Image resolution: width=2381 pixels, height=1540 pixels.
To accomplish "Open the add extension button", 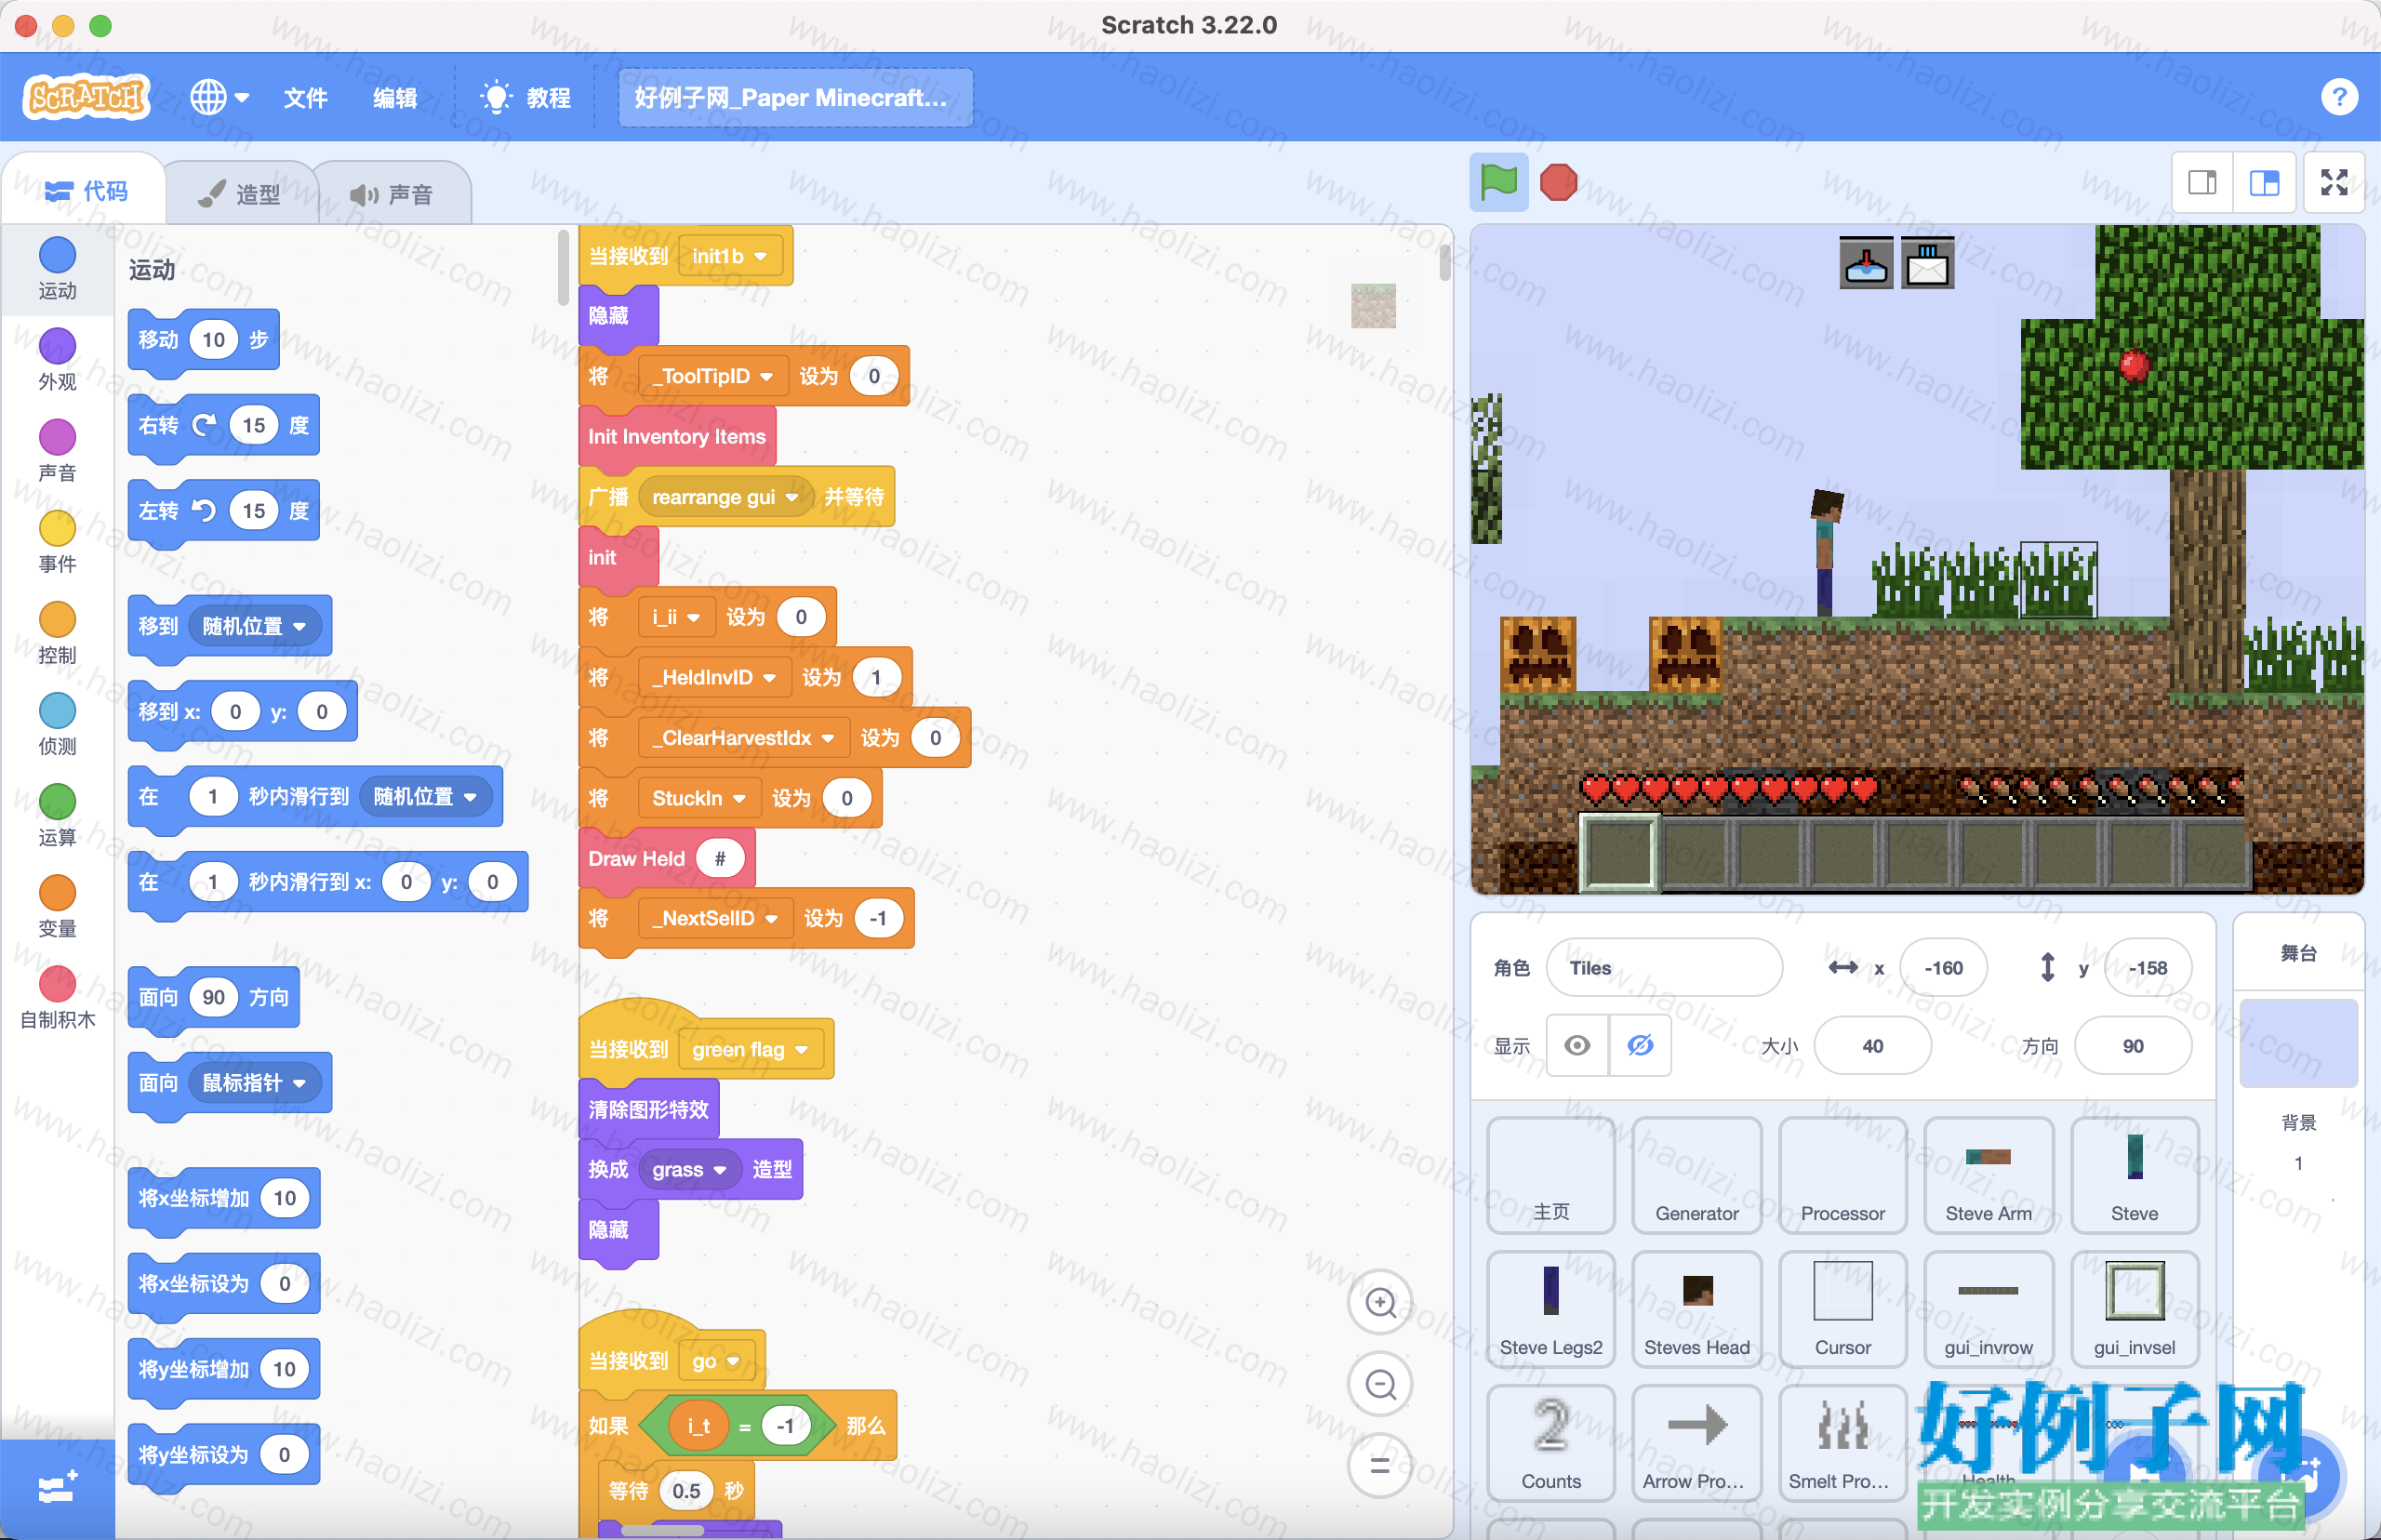I will (57, 1488).
